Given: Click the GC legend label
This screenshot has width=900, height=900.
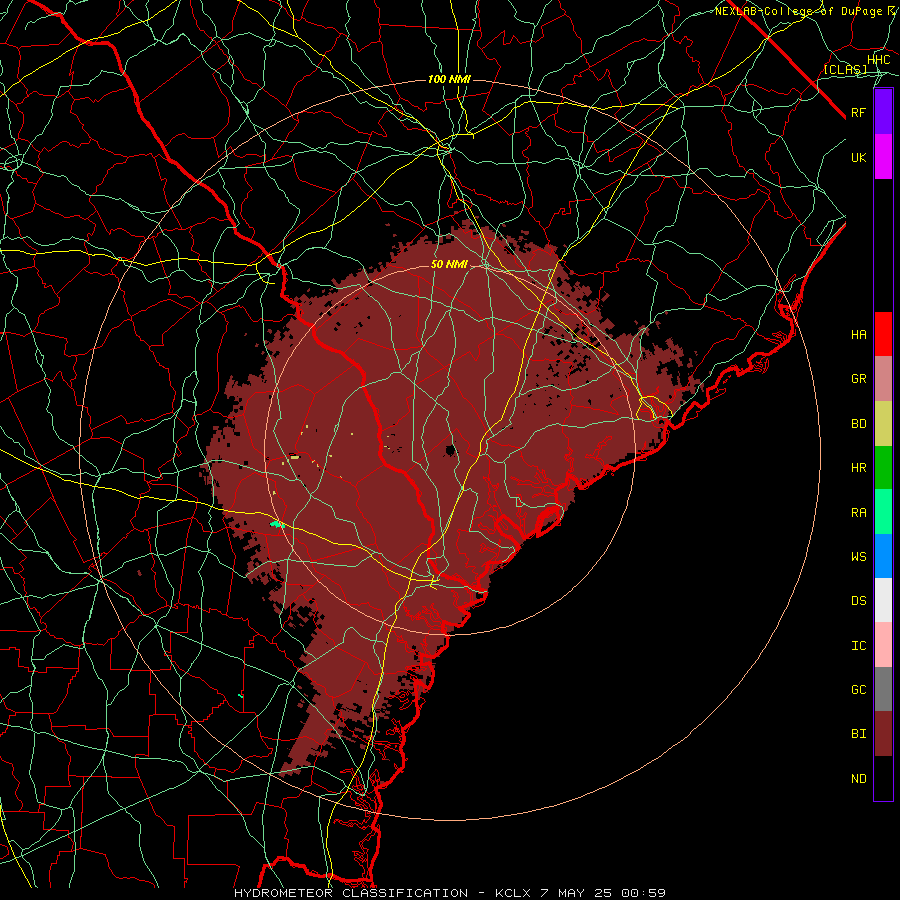Looking at the screenshot, I should (x=859, y=690).
